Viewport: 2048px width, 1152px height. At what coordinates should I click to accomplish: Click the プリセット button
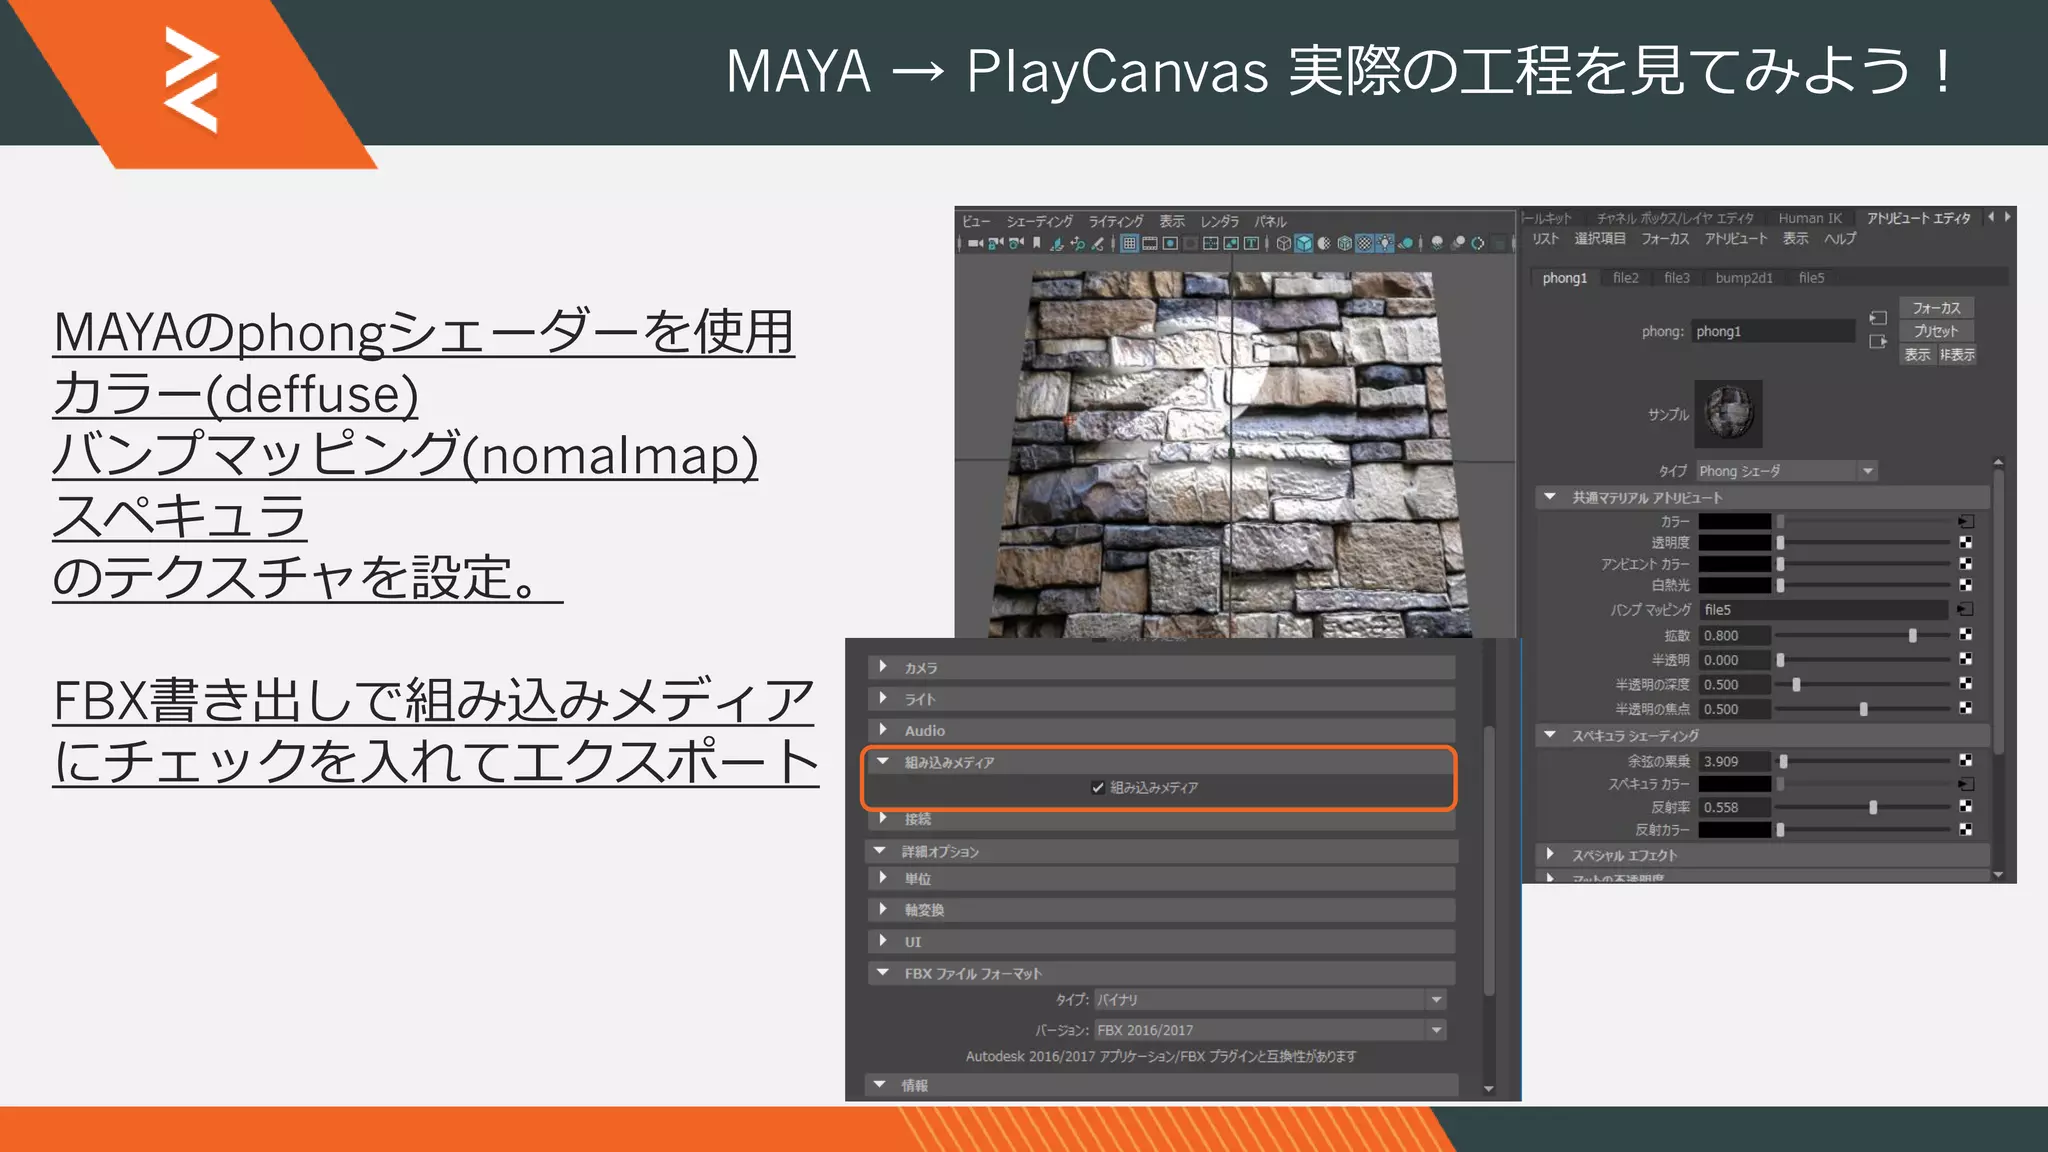coord(1937,331)
